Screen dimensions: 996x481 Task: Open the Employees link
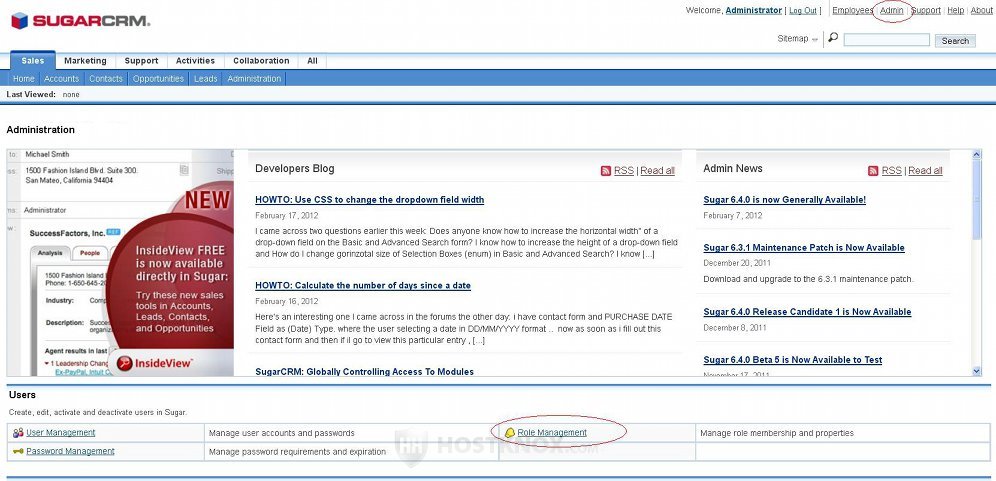852,10
